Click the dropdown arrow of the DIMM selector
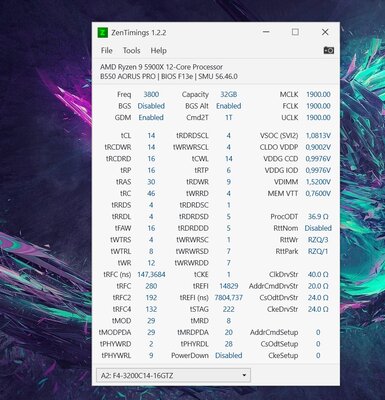Screen dimensions: 385x400 point(244,375)
